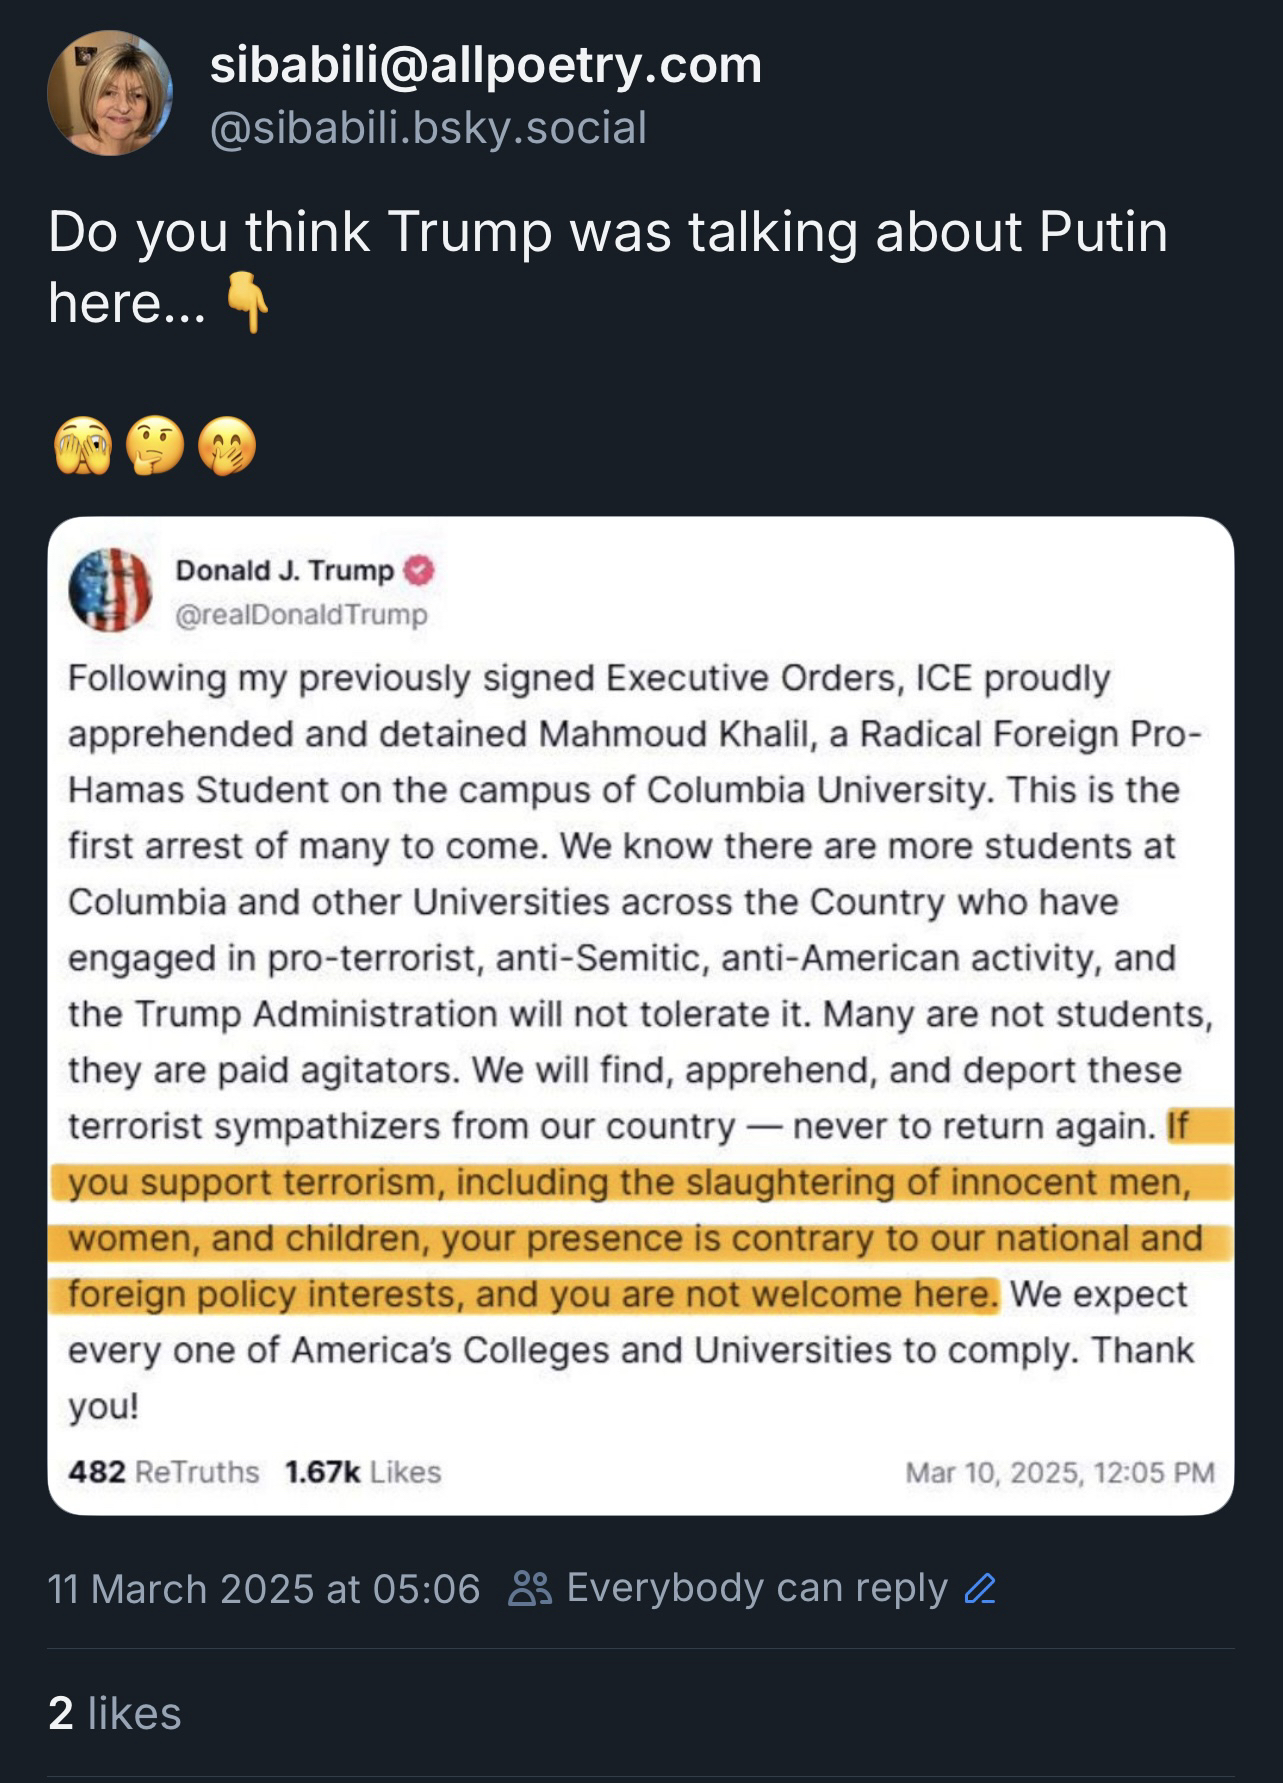Click the 482 ReTruths count
Viewport: 1283px width, 1783px height.
163,1472
